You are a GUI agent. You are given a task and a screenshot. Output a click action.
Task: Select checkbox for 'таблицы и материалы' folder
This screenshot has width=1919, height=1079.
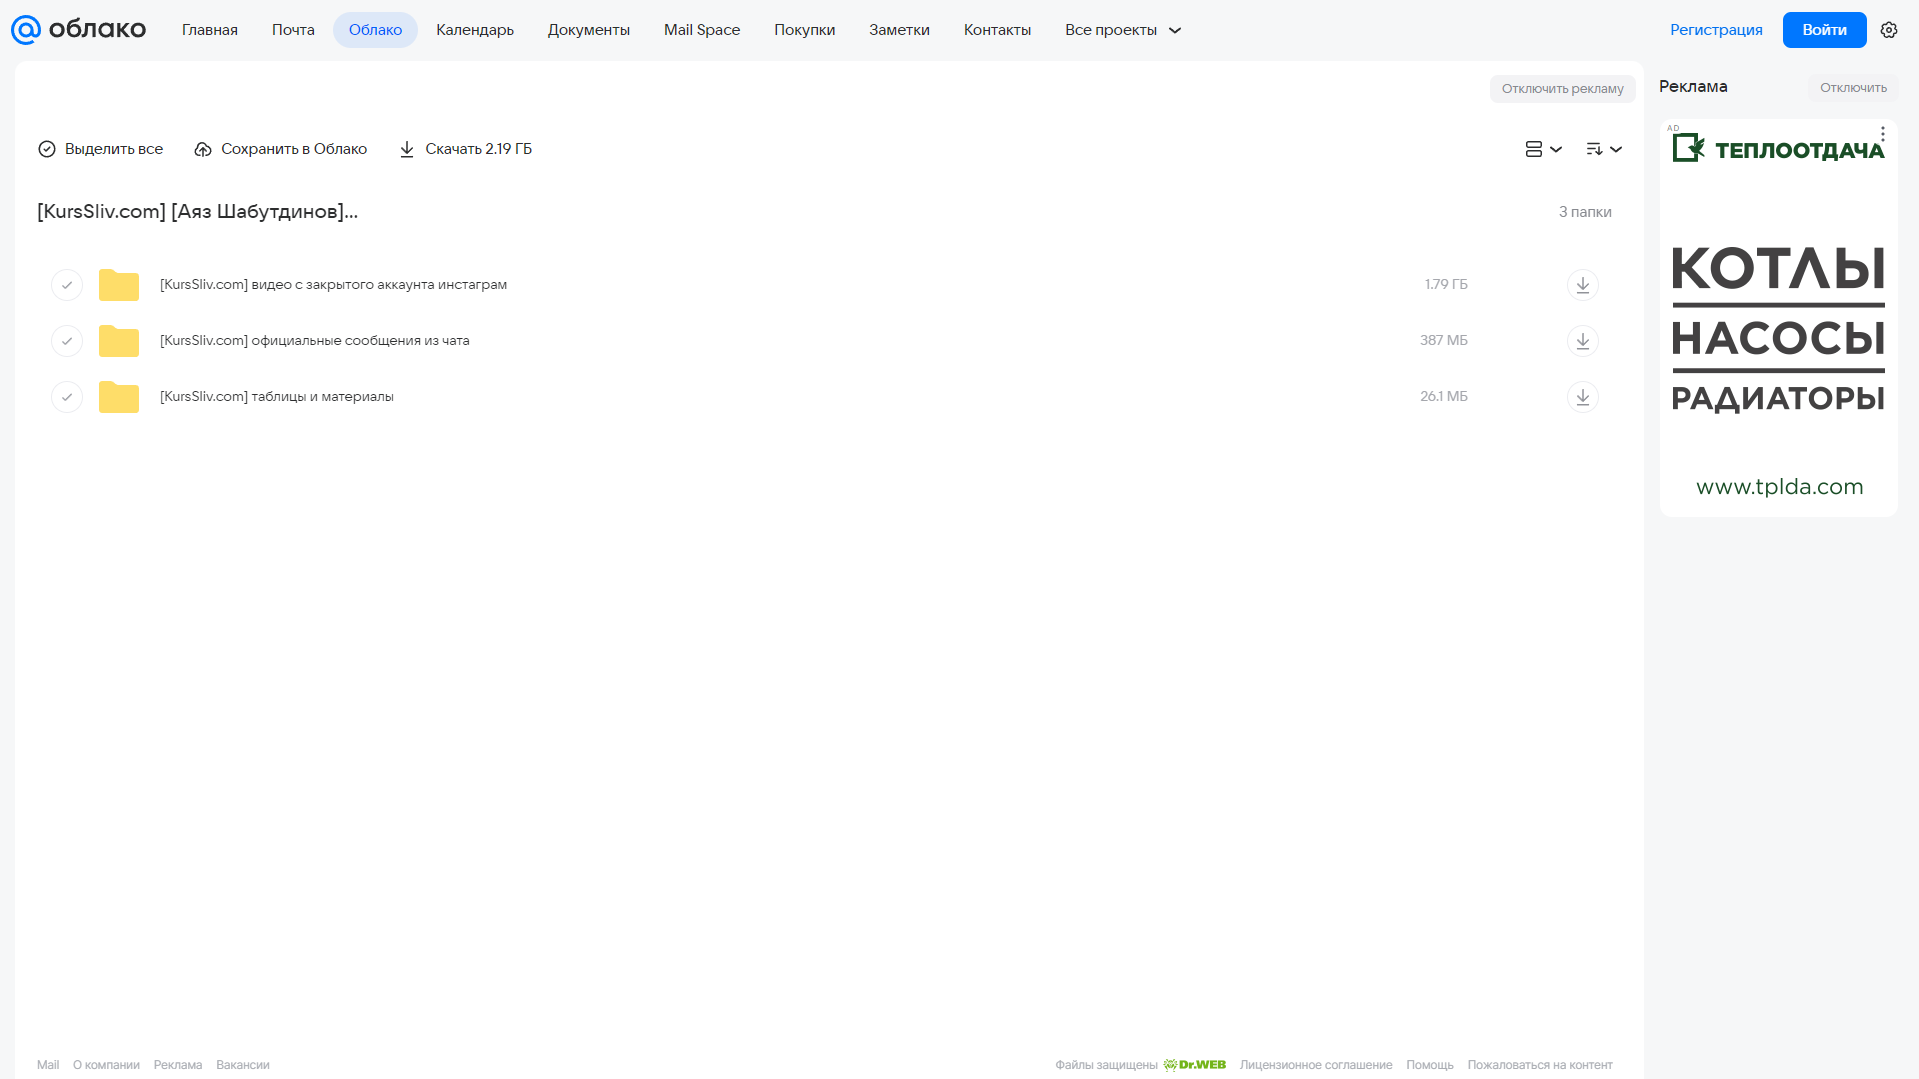click(67, 397)
